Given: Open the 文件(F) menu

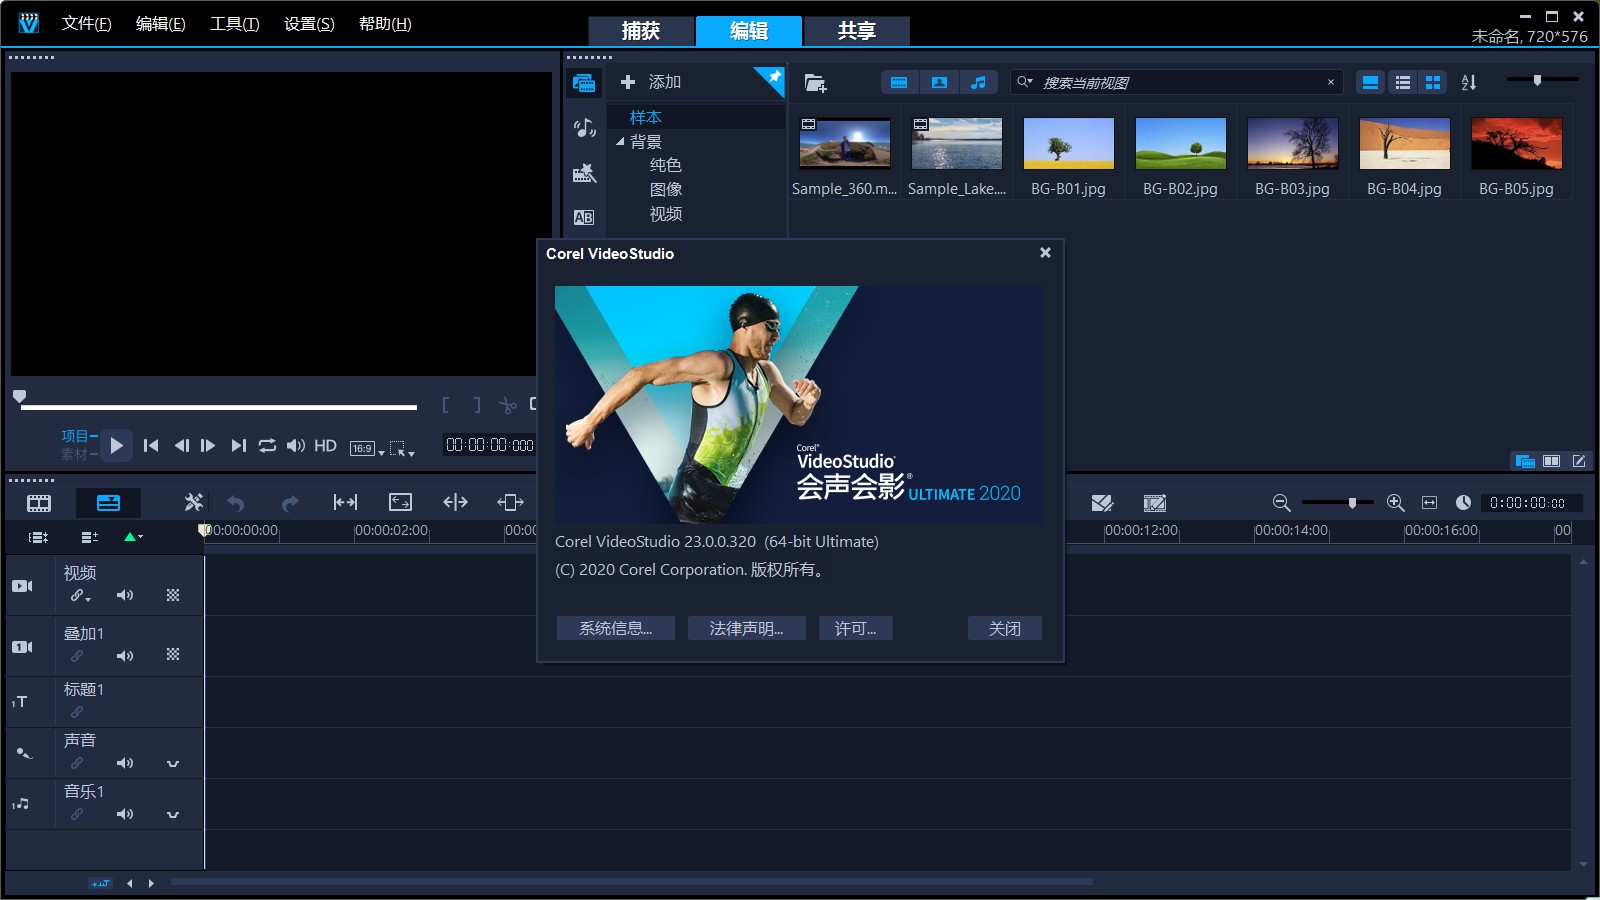Looking at the screenshot, I should coord(86,24).
